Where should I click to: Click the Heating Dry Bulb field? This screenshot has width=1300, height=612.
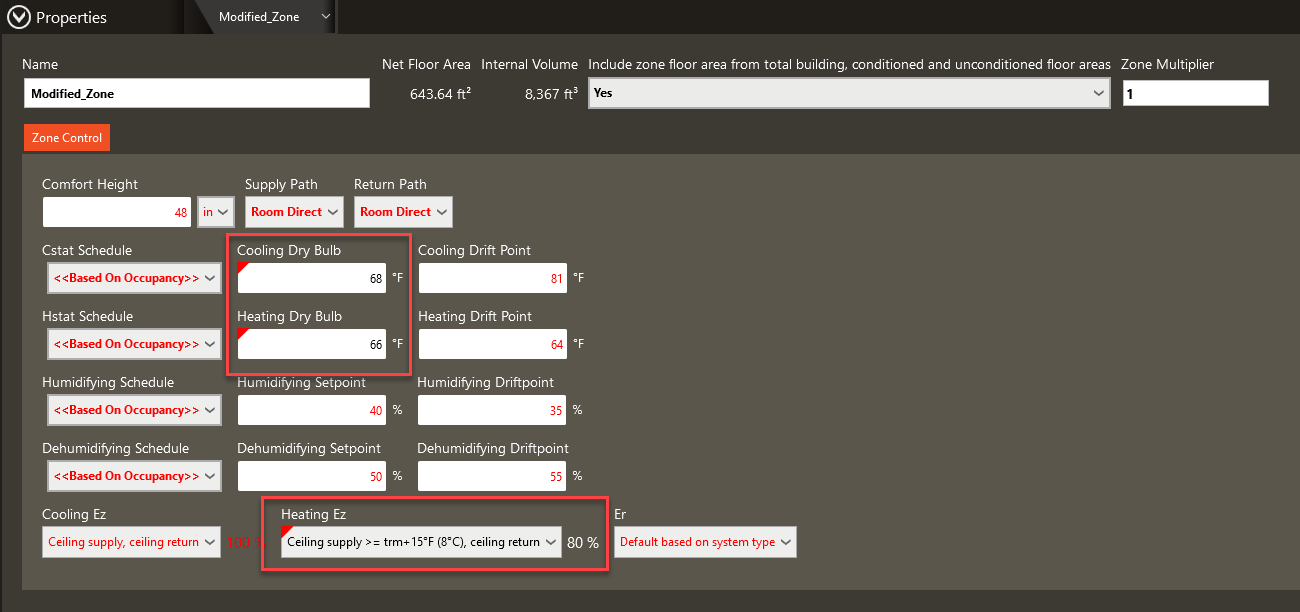point(312,344)
